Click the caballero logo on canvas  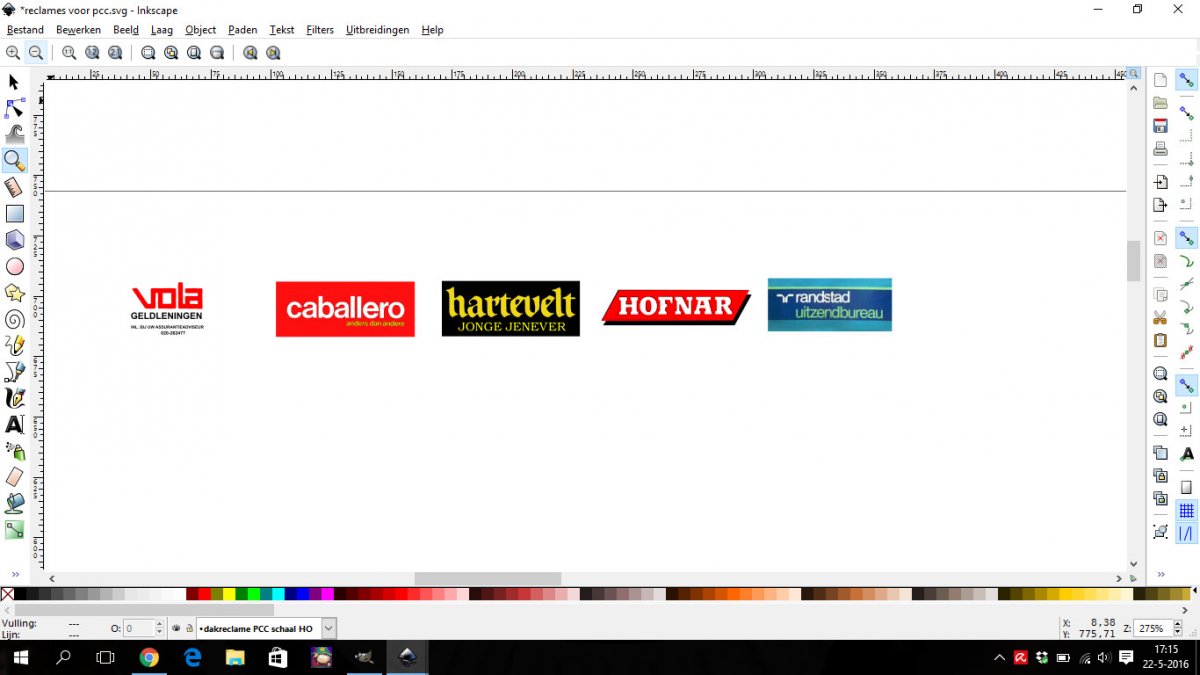click(345, 309)
